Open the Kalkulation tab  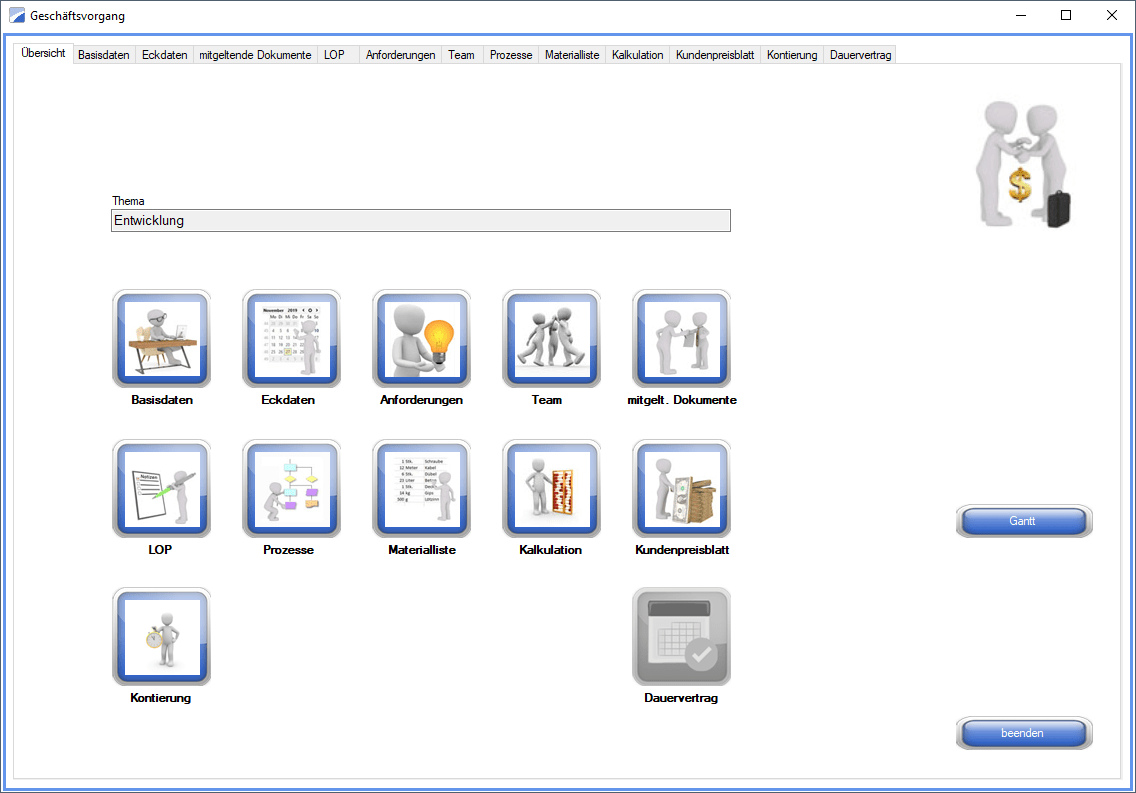tap(637, 55)
